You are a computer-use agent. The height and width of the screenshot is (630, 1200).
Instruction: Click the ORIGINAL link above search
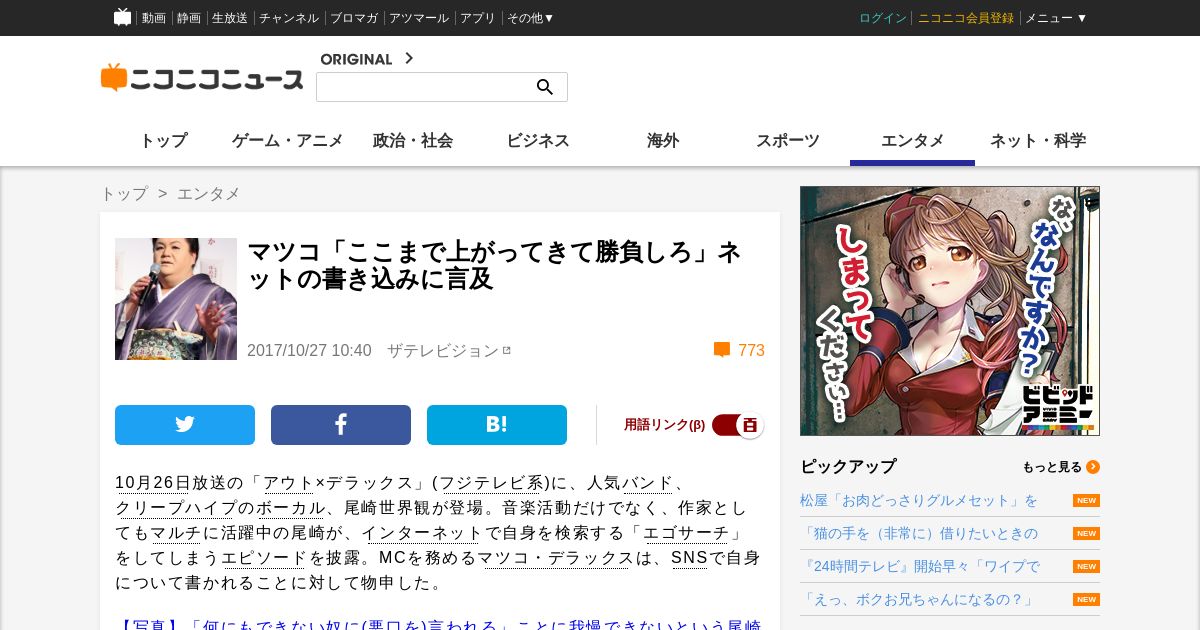click(x=356, y=59)
